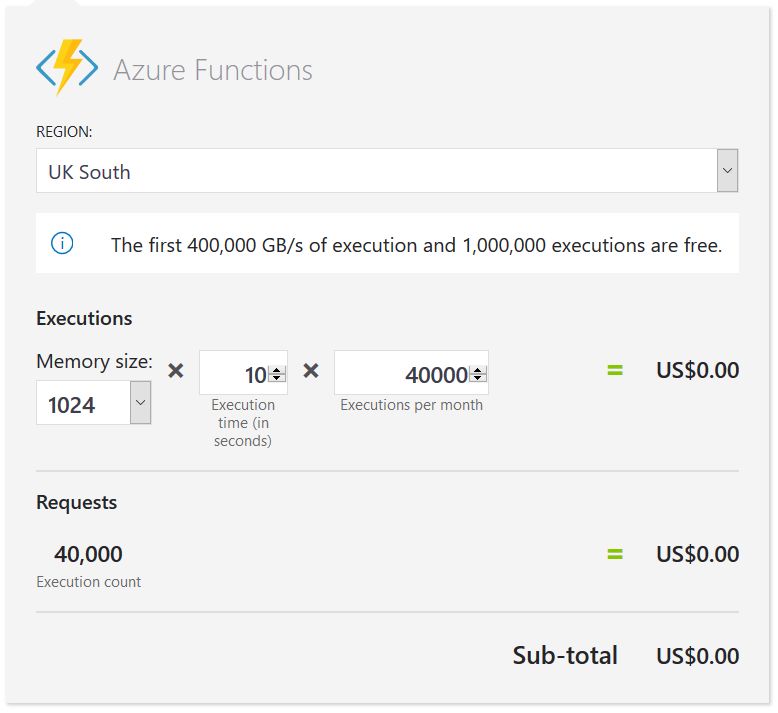
Task: Click the Executions per month caption
Action: click(x=411, y=405)
